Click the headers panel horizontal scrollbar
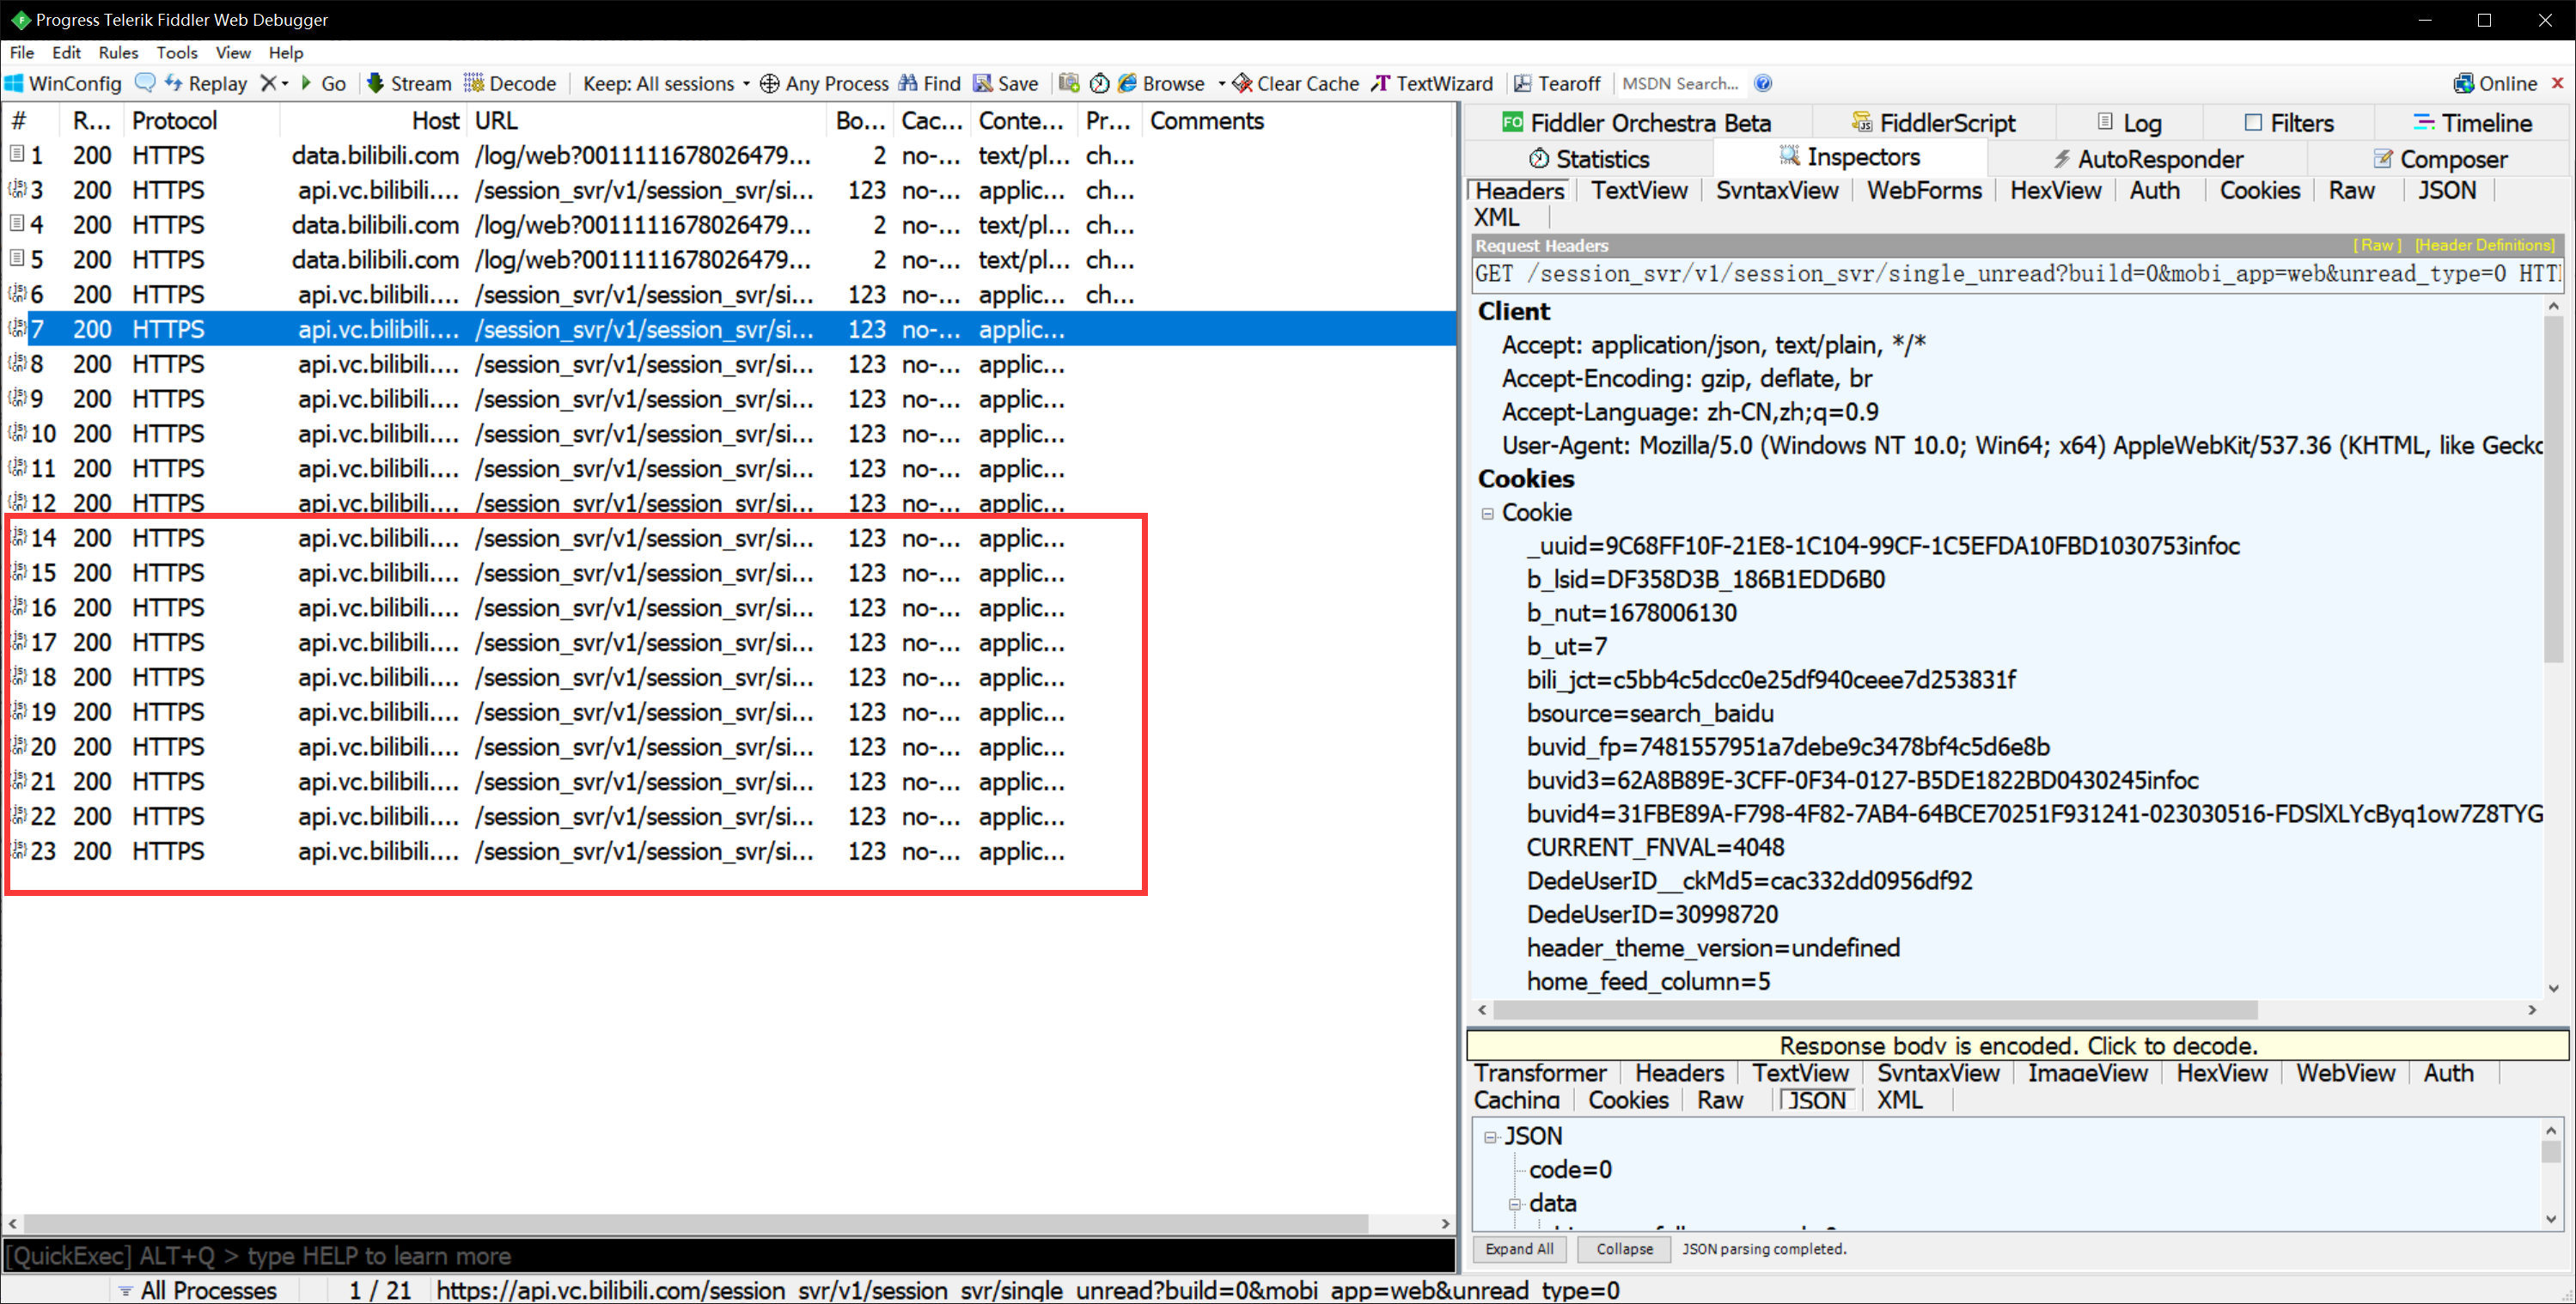This screenshot has width=2576, height=1304. [x=1874, y=1010]
